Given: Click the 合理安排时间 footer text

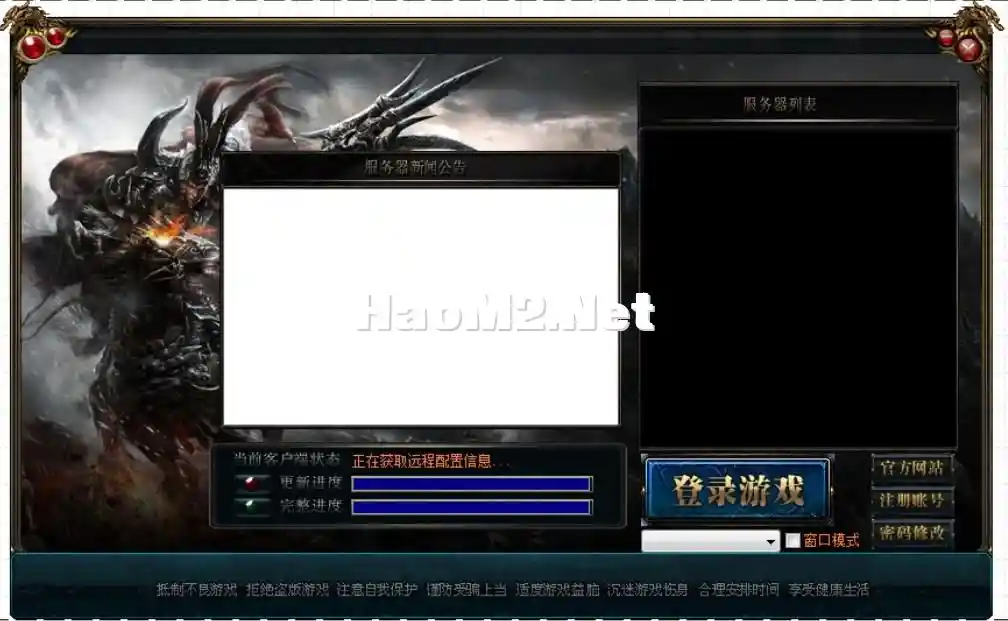Looking at the screenshot, I should click(739, 590).
